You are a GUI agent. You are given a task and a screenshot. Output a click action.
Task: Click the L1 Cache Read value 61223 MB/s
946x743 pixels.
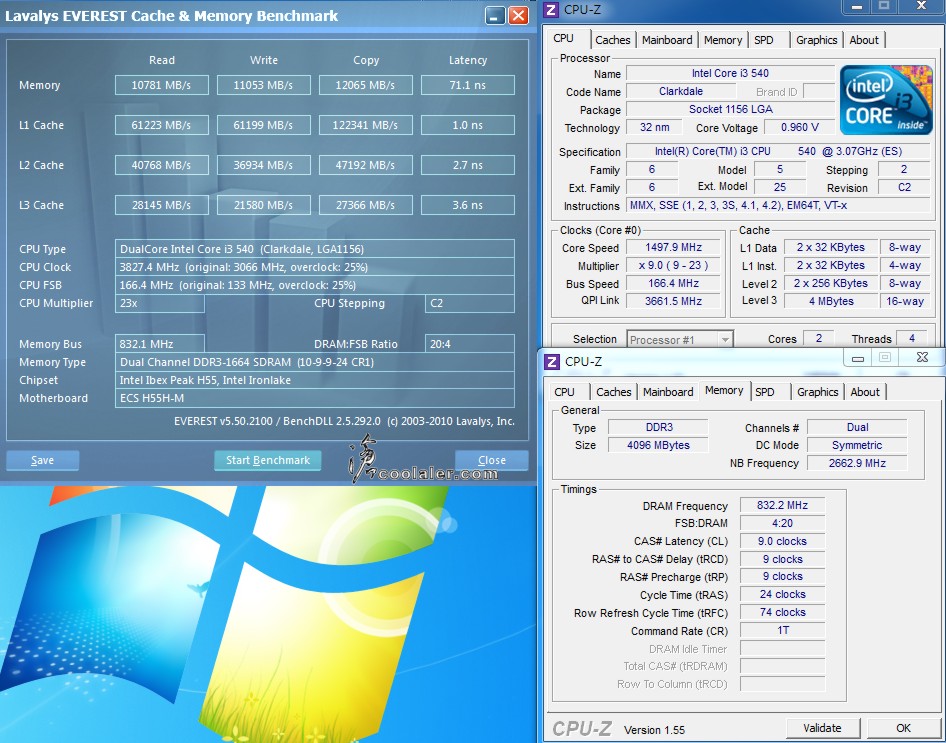tap(162, 125)
